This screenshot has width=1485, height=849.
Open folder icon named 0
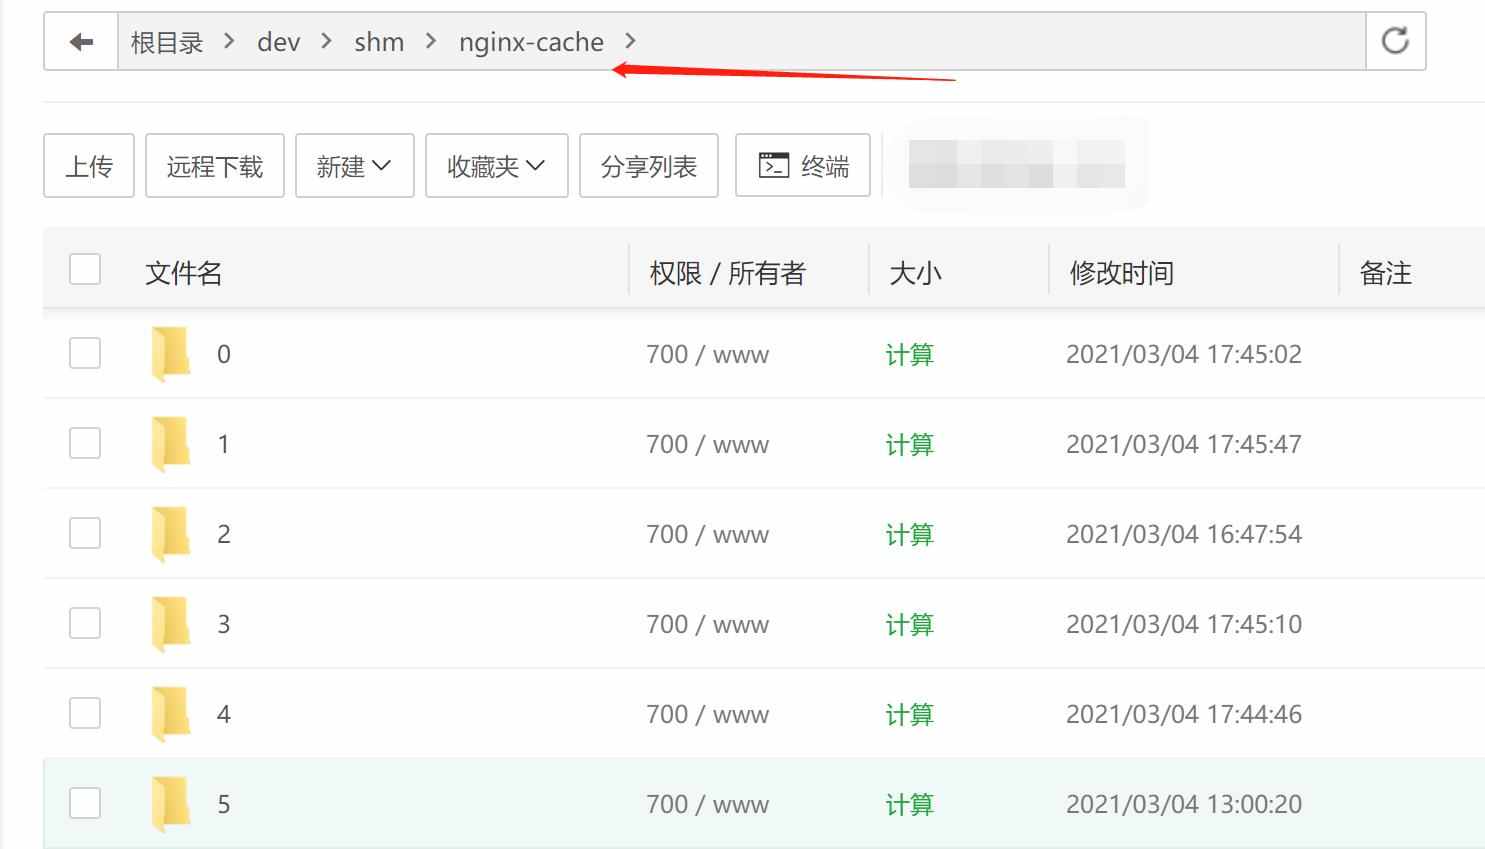(171, 353)
